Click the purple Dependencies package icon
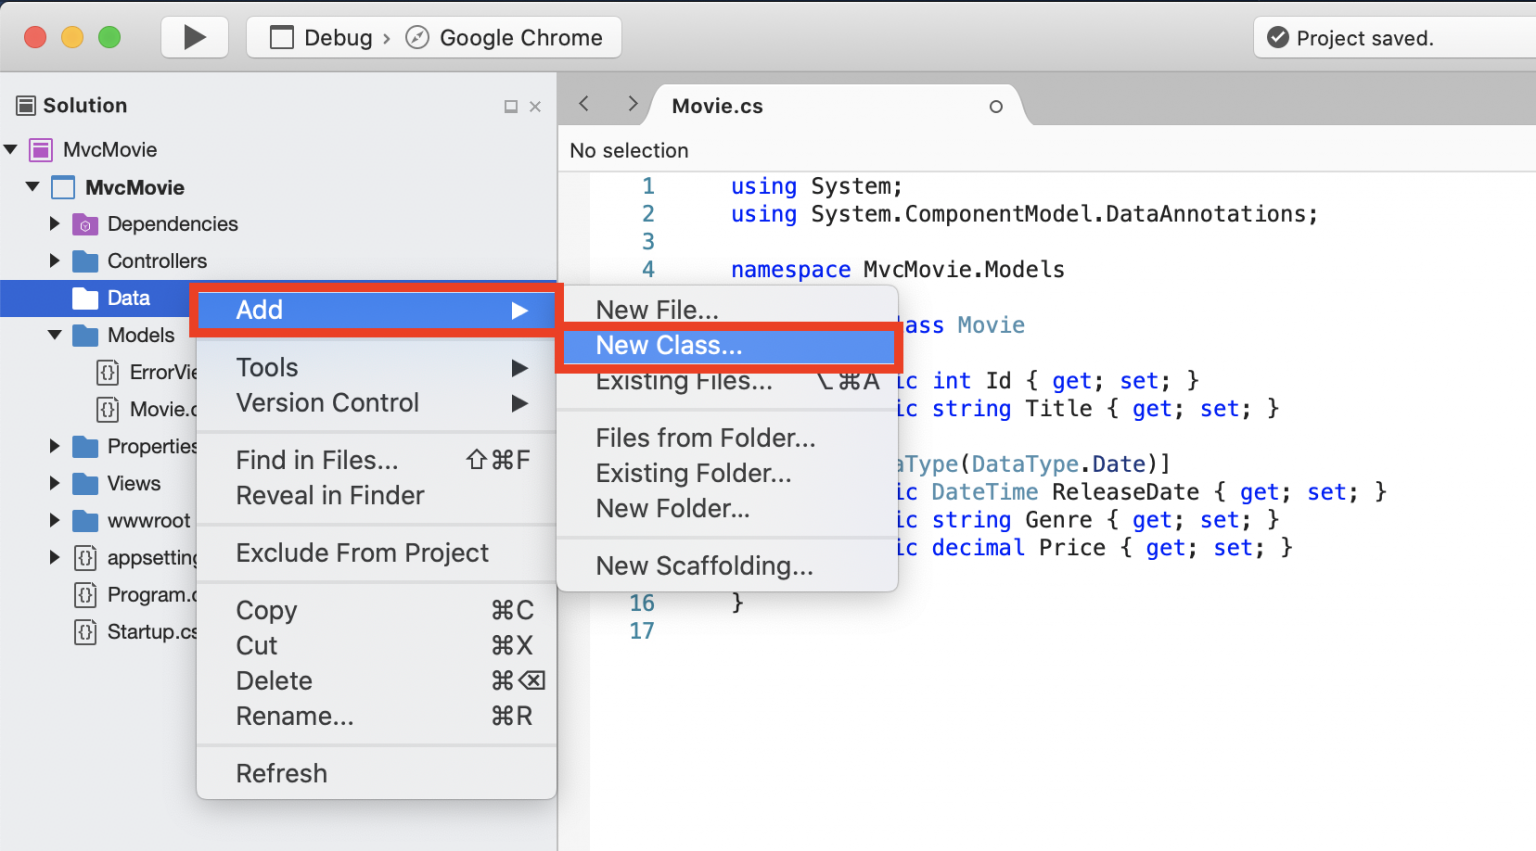The image size is (1536, 851). (85, 224)
